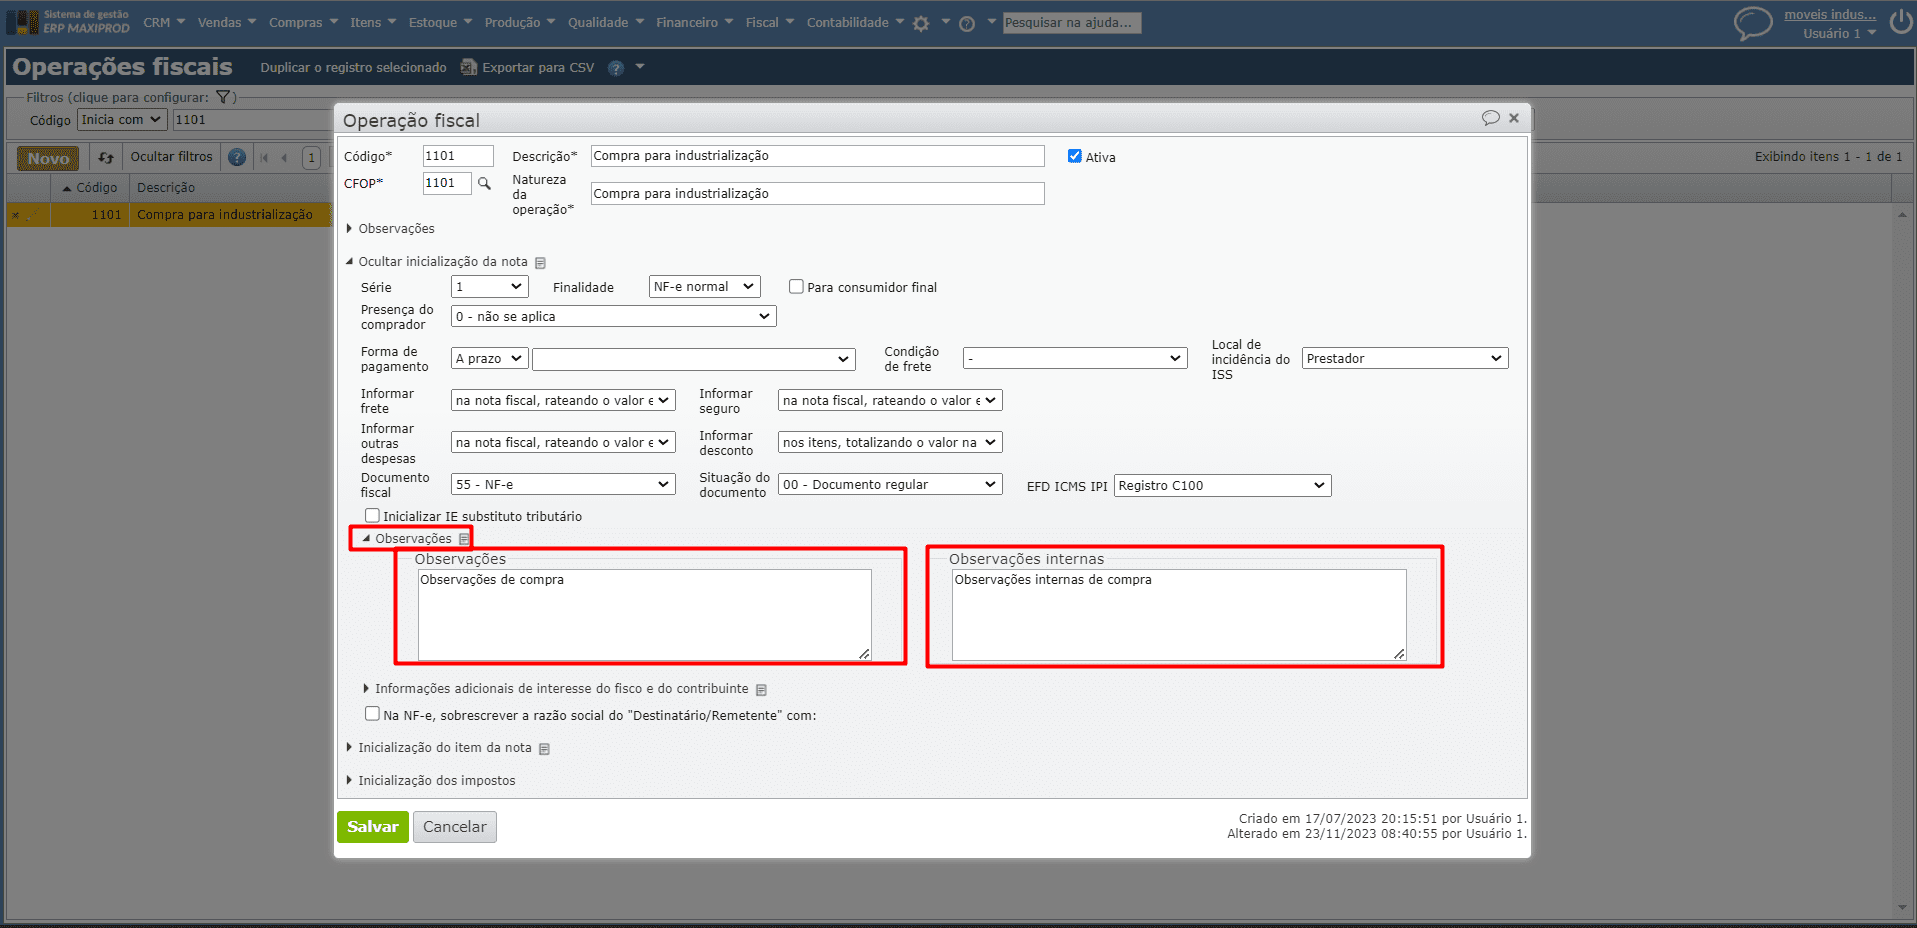The image size is (1917, 928).
Task: Click the filter funnel icon
Action: click(x=224, y=97)
